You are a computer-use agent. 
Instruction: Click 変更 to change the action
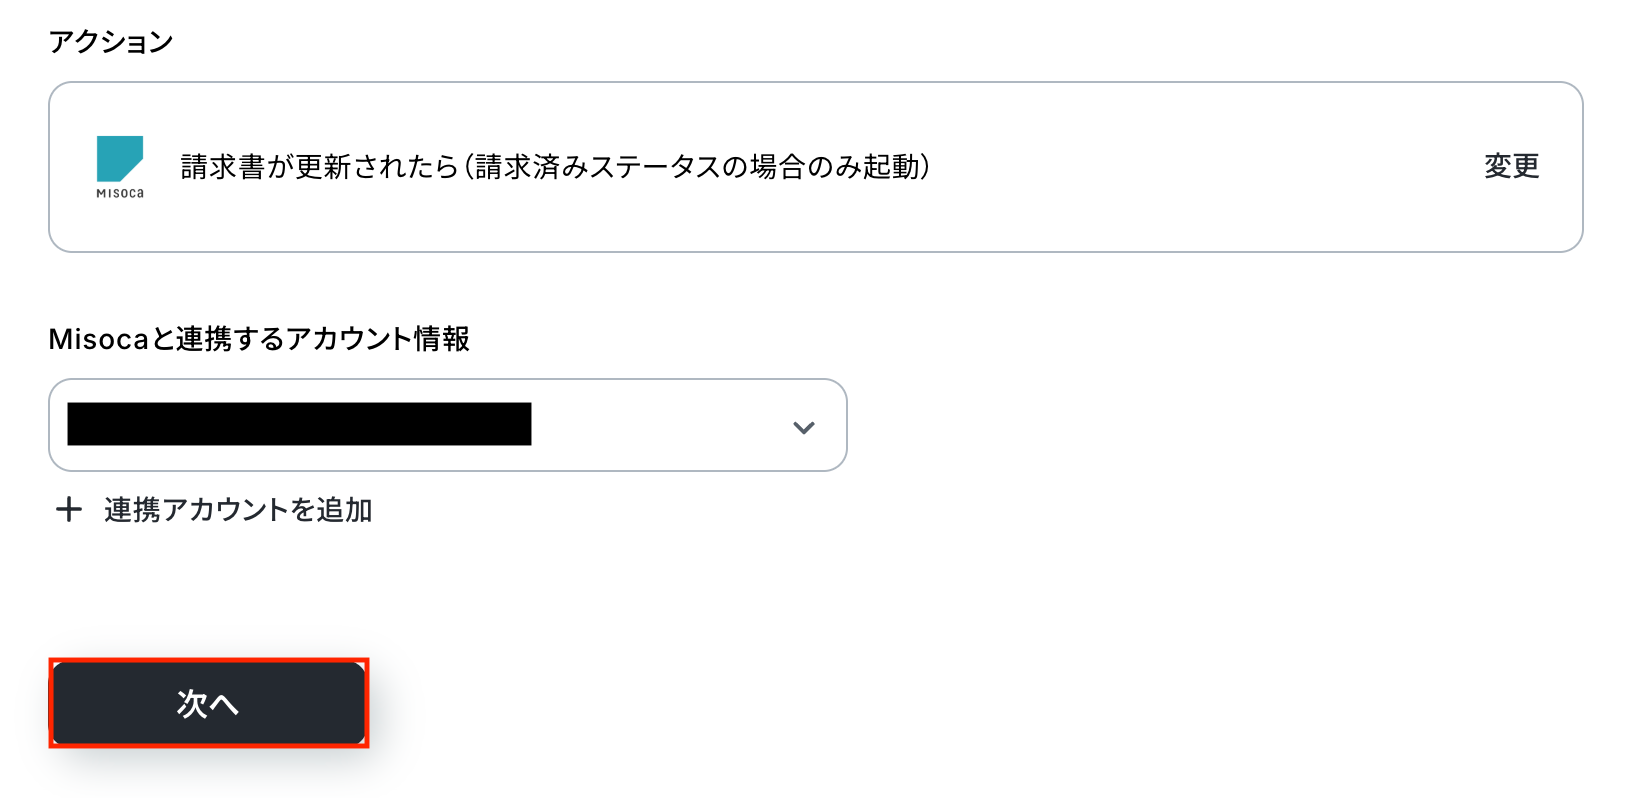tap(1511, 166)
